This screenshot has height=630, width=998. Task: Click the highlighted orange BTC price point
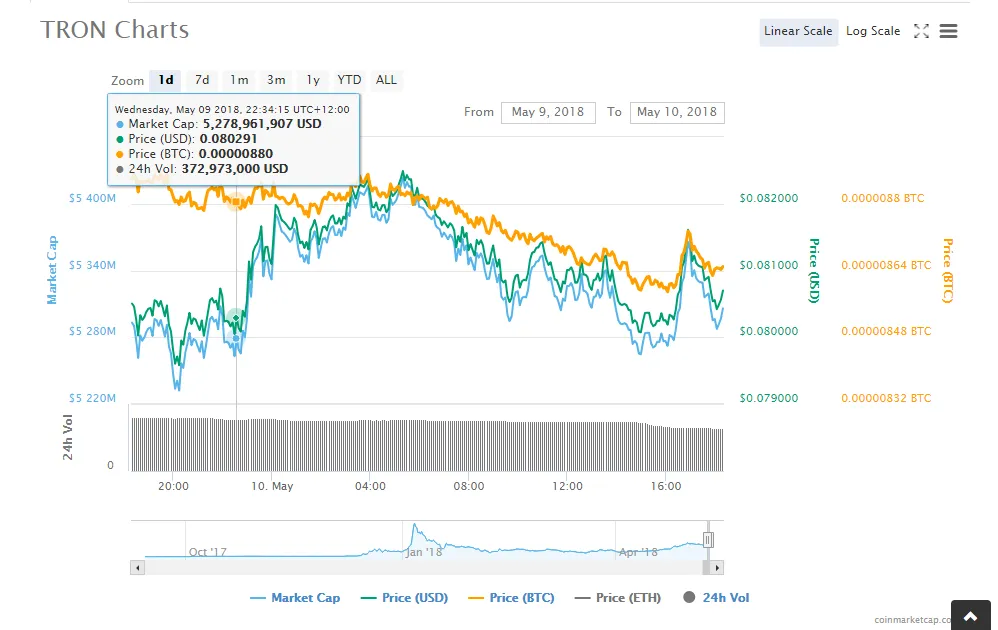(x=236, y=202)
